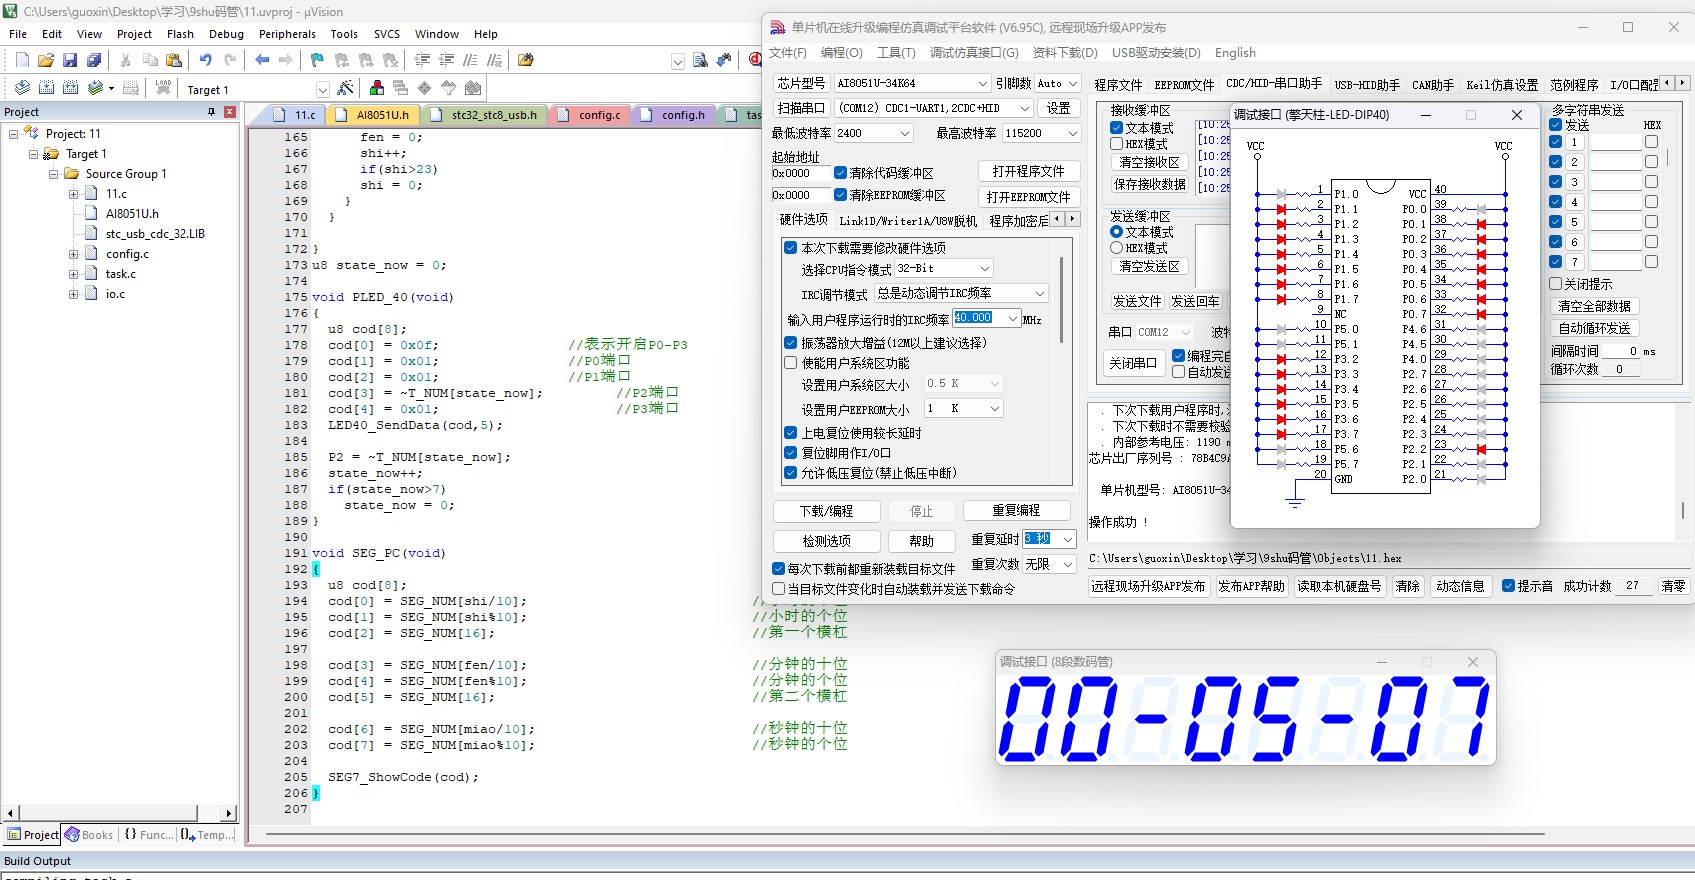Click the 下载/编程 button
The height and width of the screenshot is (880, 1695).
(826, 511)
